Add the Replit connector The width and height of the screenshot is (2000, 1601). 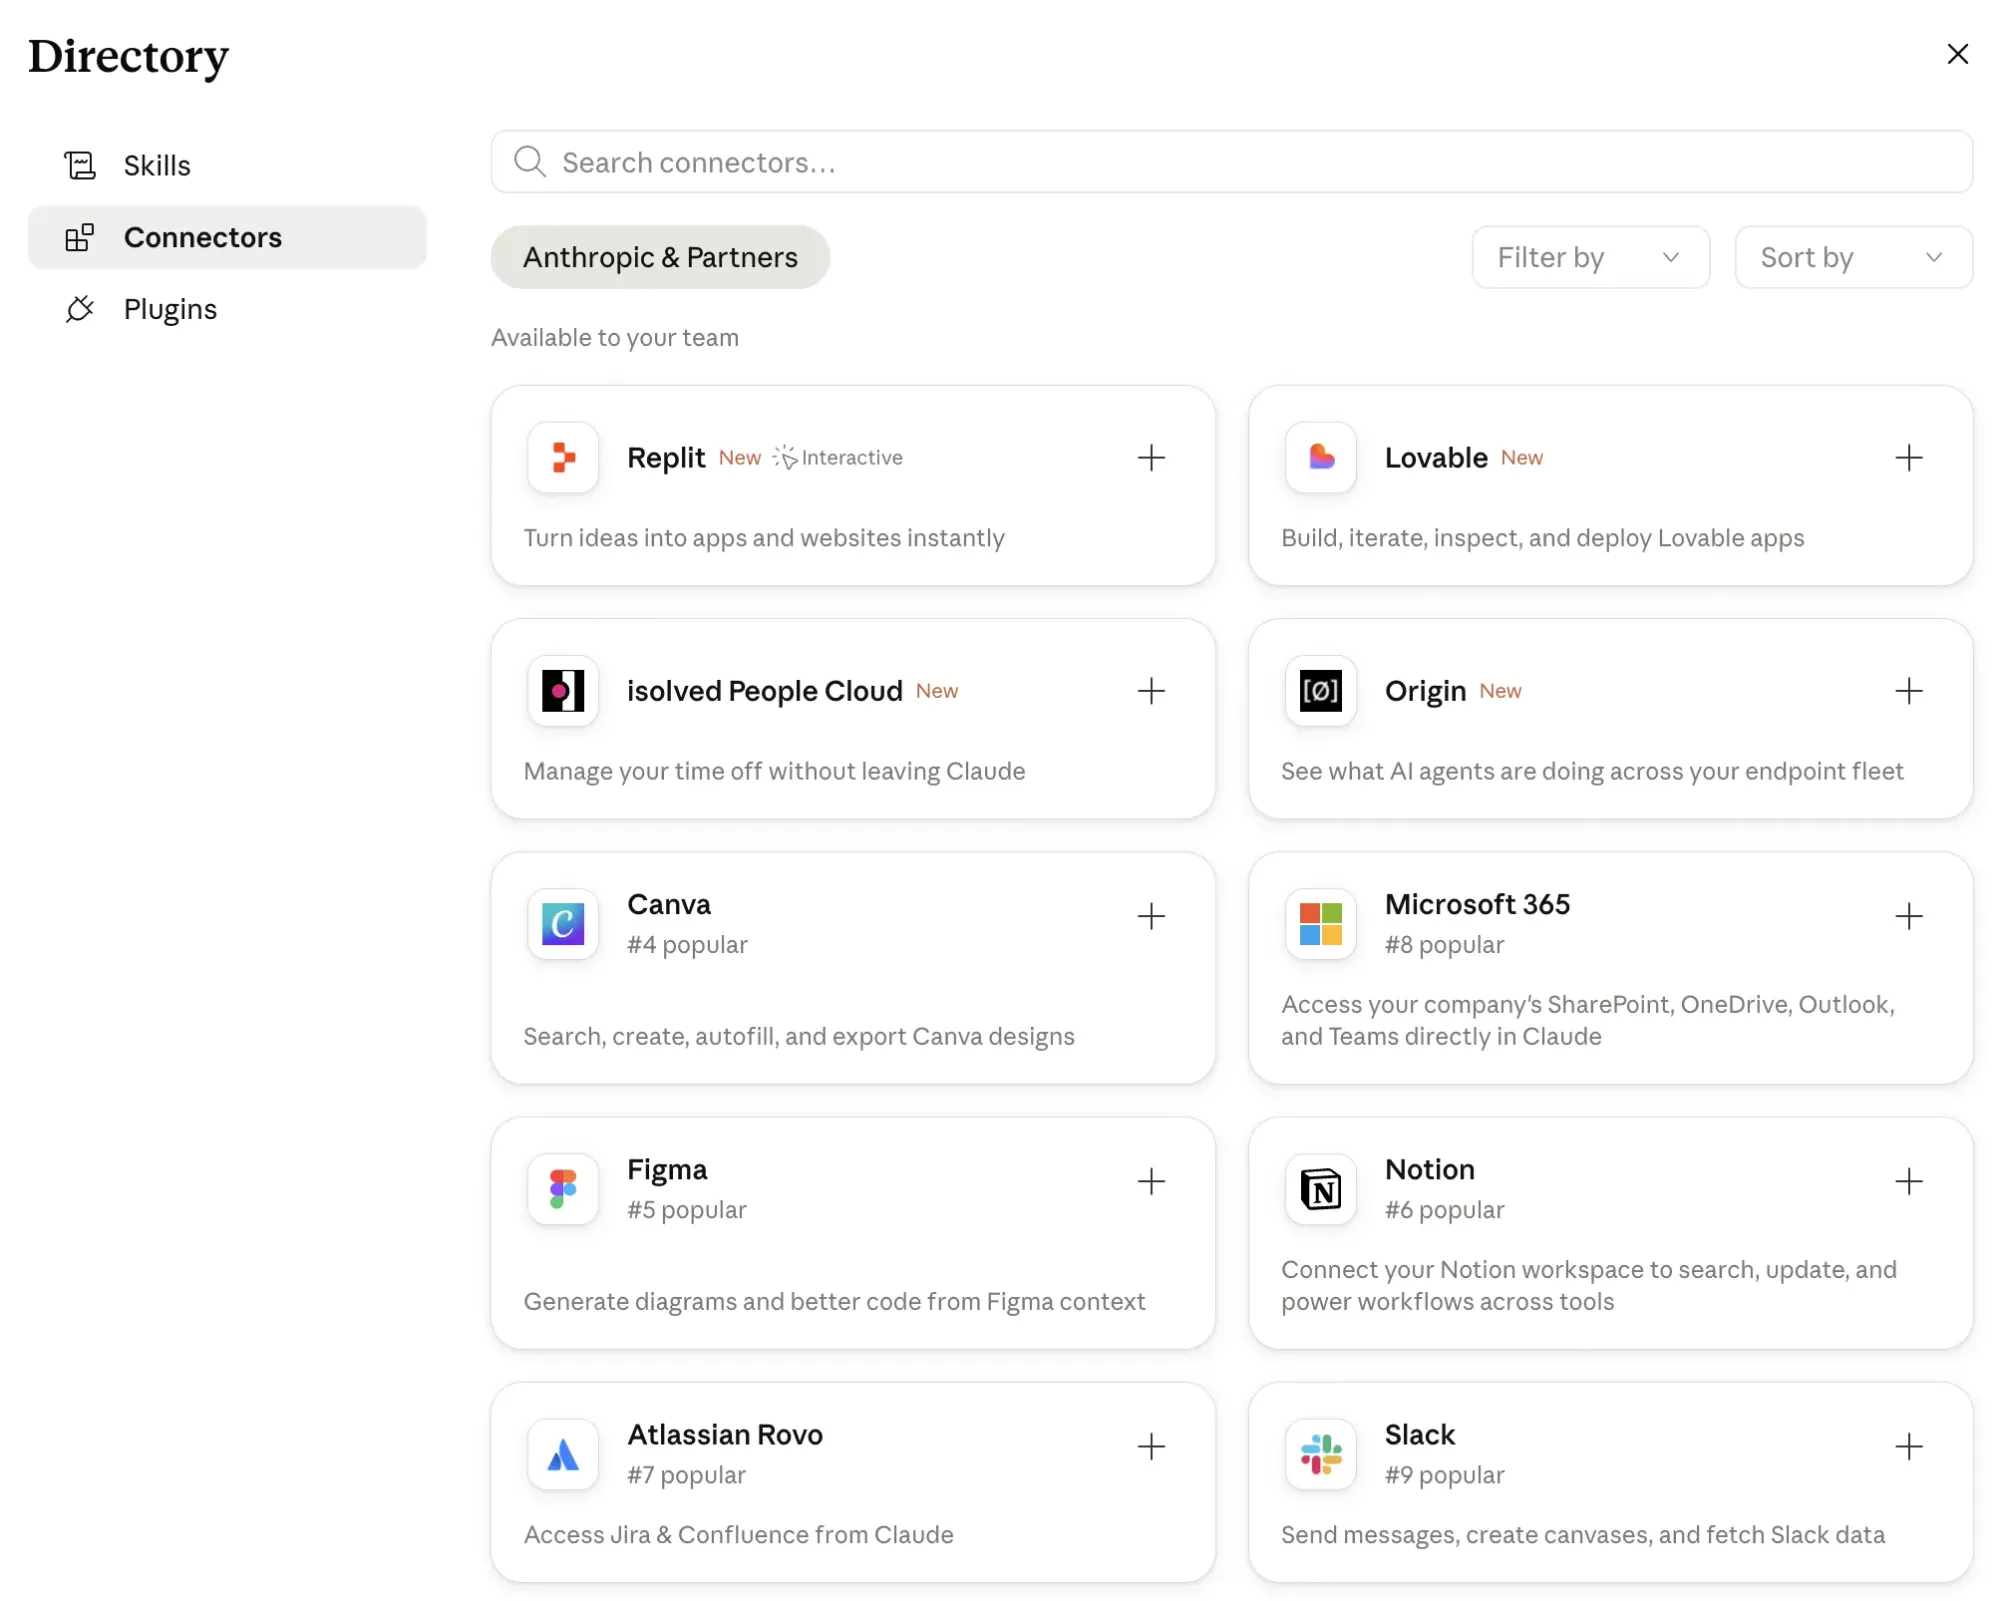[x=1151, y=458]
